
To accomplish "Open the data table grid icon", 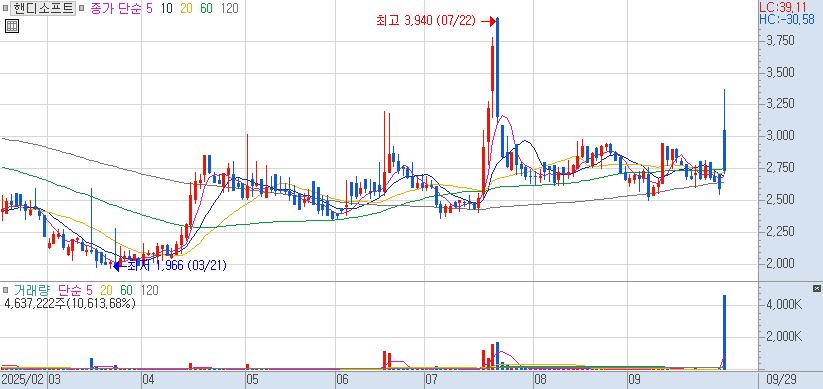I will coord(12,26).
